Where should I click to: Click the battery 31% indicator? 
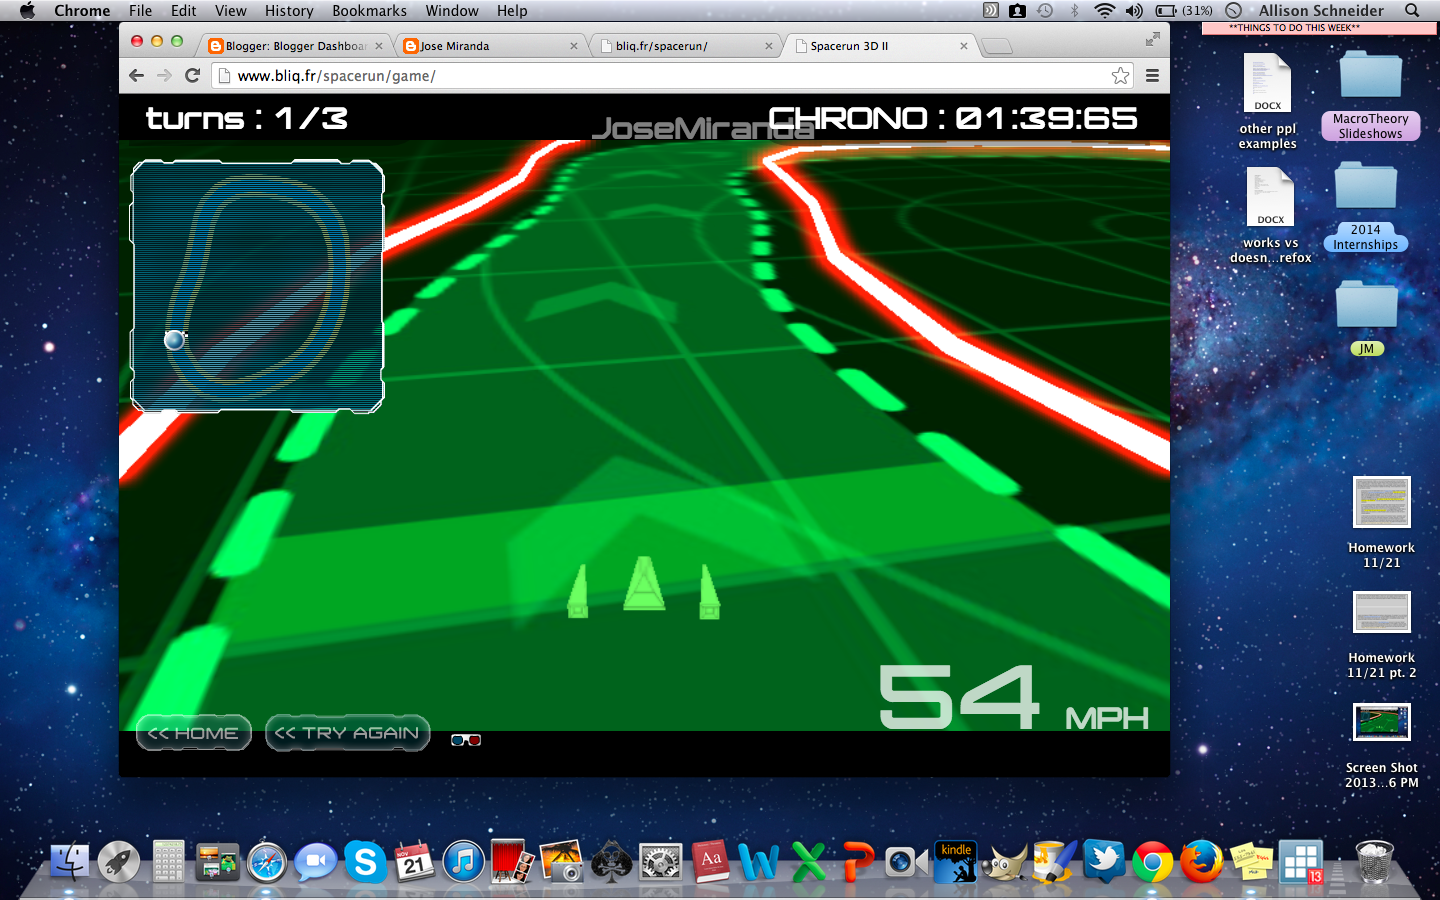click(x=1184, y=10)
